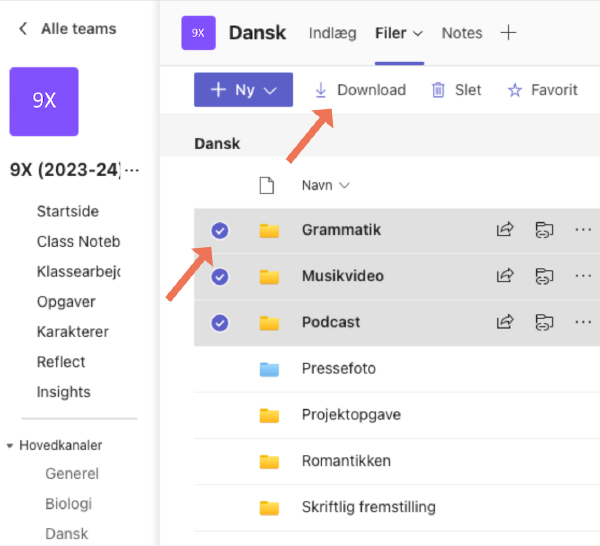Open Karakterer in sidebar
This screenshot has height=546, width=600.
coord(73,332)
